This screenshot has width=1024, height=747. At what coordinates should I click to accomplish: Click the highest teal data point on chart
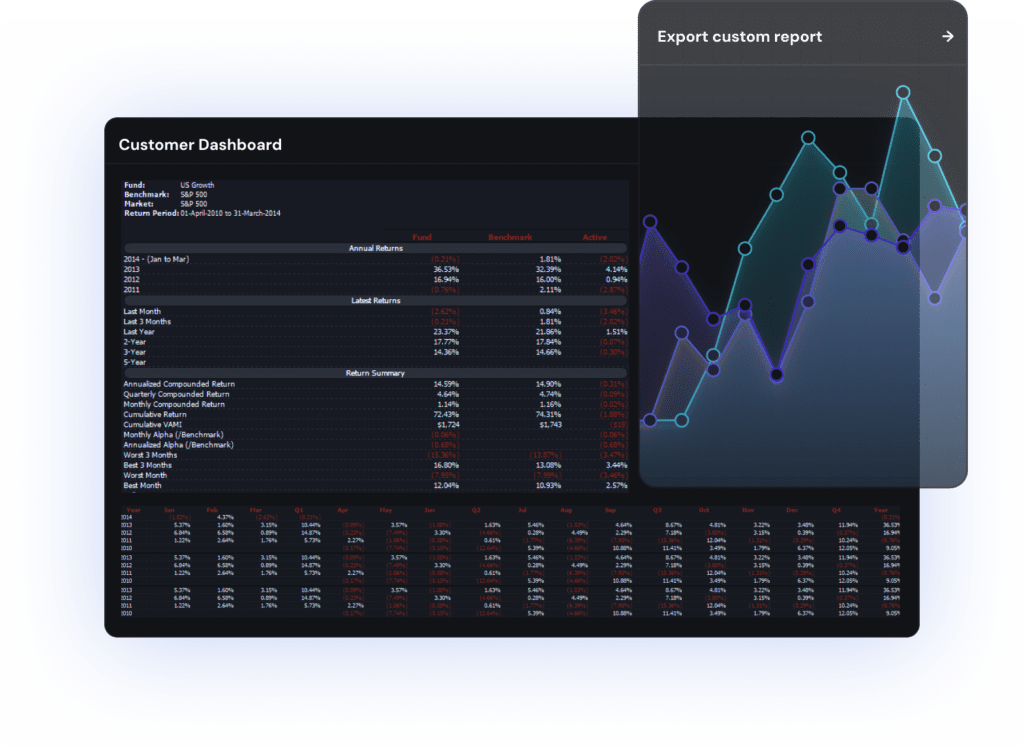903,93
